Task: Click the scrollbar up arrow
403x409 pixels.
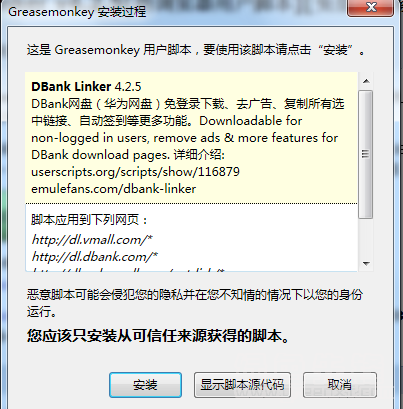Action: 366,81
